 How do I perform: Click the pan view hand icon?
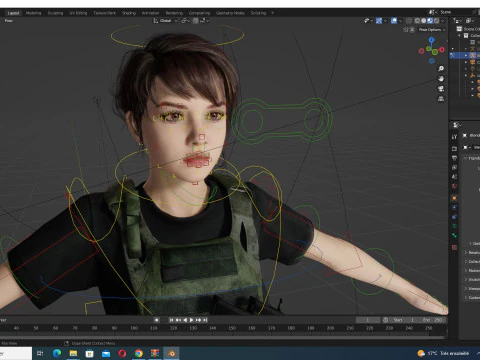point(441,79)
